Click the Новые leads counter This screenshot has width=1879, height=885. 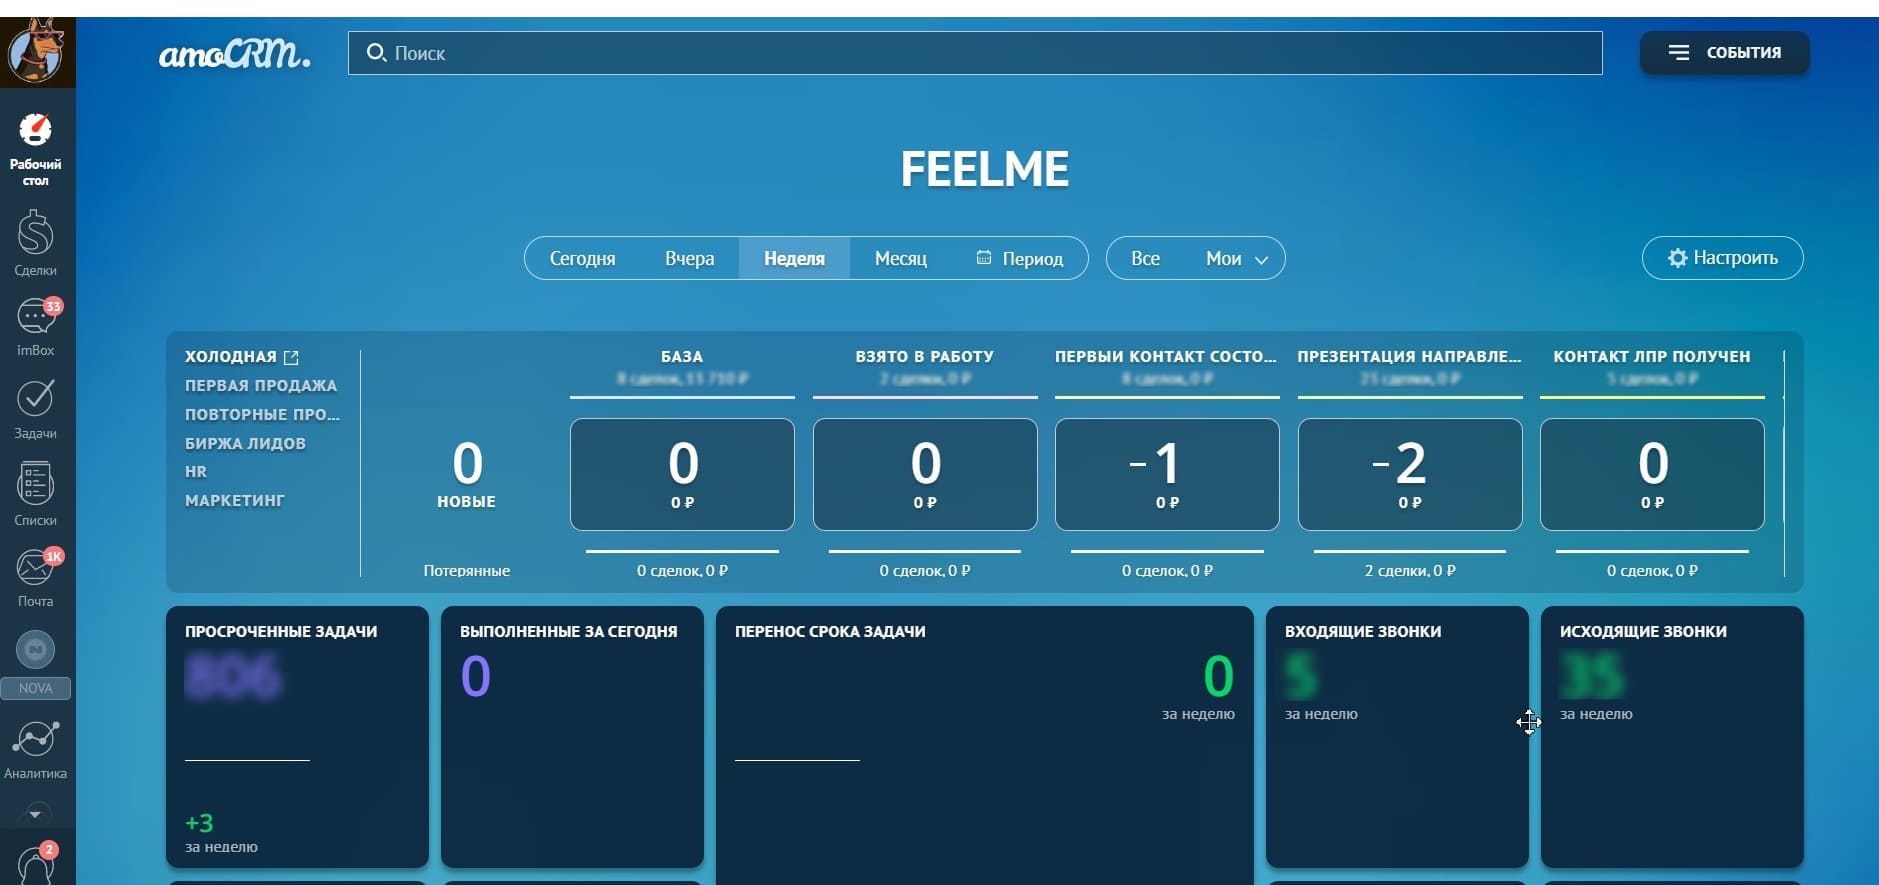[x=467, y=474]
